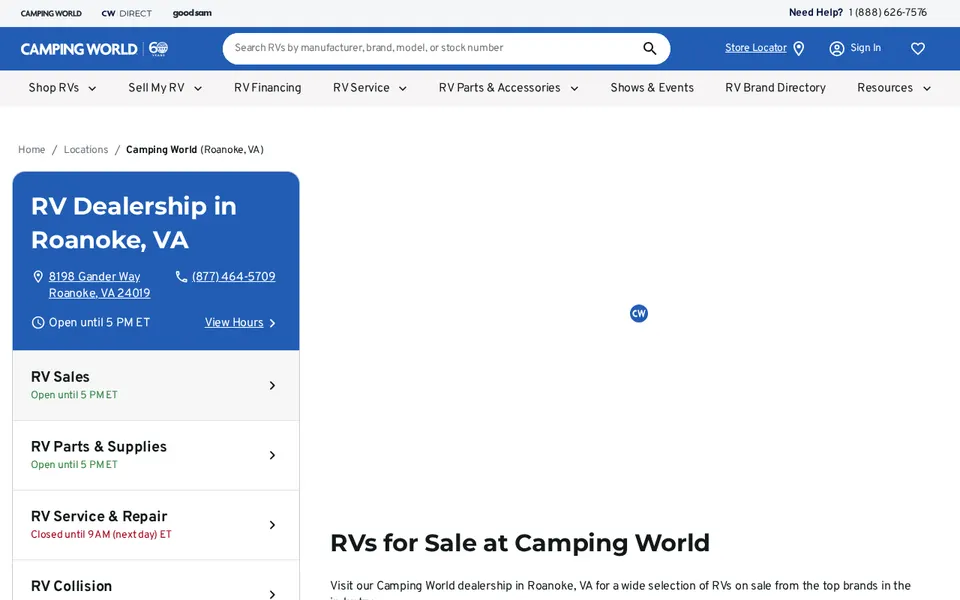Go to Locations breadcrumb
Screen dimensions: 960x600
(86, 150)
